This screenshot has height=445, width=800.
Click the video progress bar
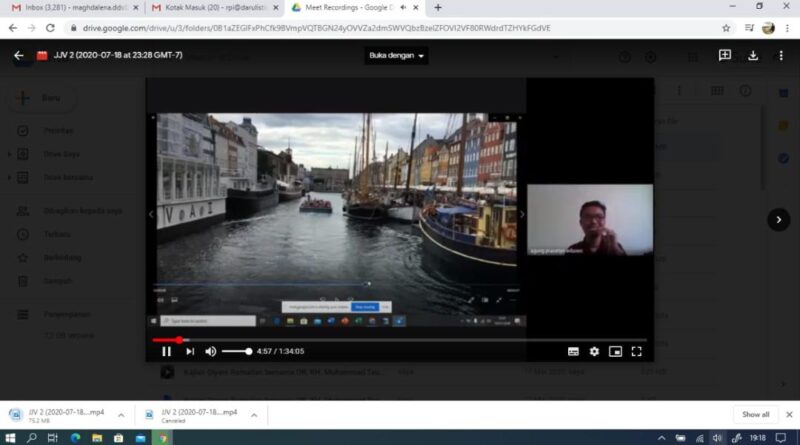tap(400, 340)
